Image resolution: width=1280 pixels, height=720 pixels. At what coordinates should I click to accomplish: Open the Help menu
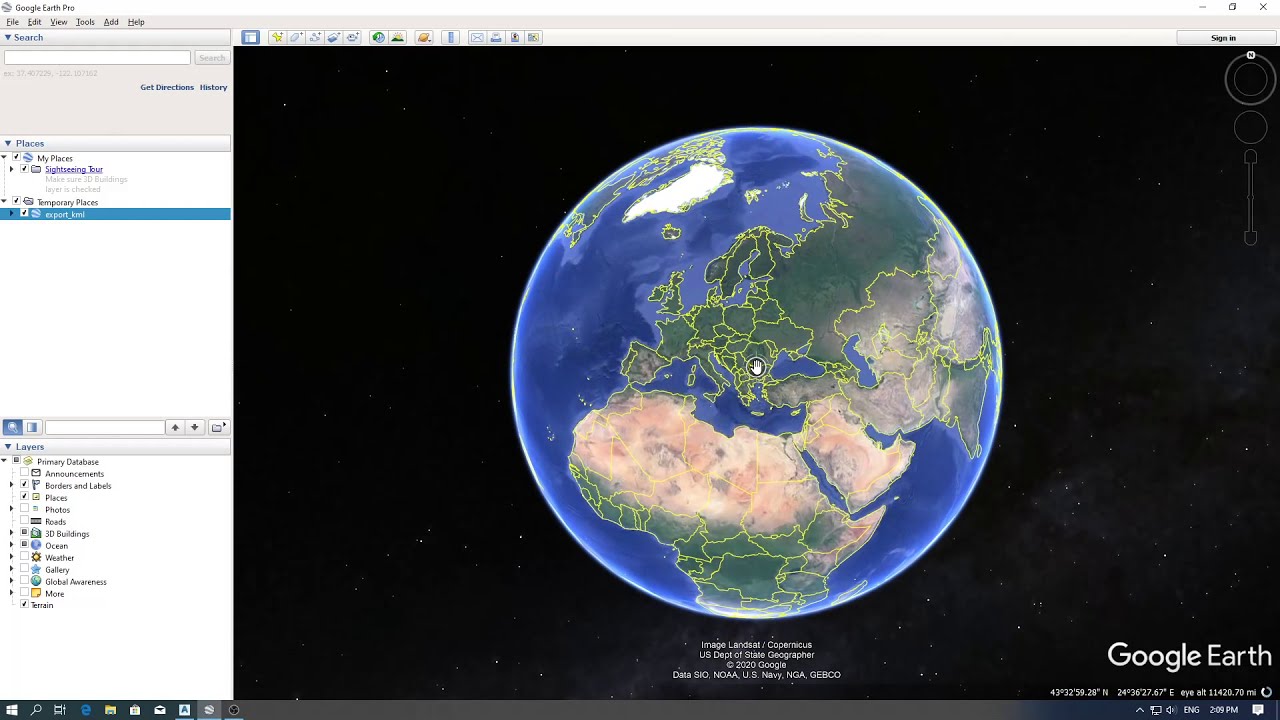(x=136, y=22)
